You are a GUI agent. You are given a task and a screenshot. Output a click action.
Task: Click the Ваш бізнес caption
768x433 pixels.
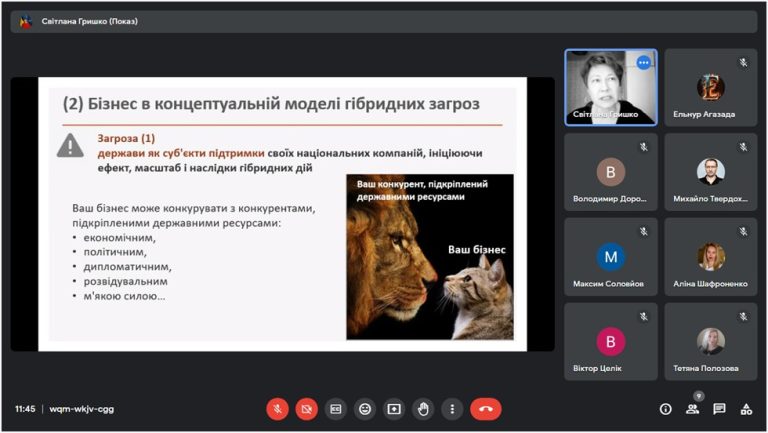(477, 250)
